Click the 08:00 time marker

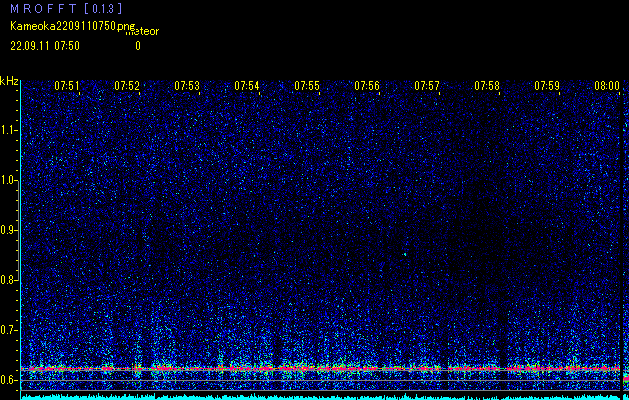click(x=607, y=85)
